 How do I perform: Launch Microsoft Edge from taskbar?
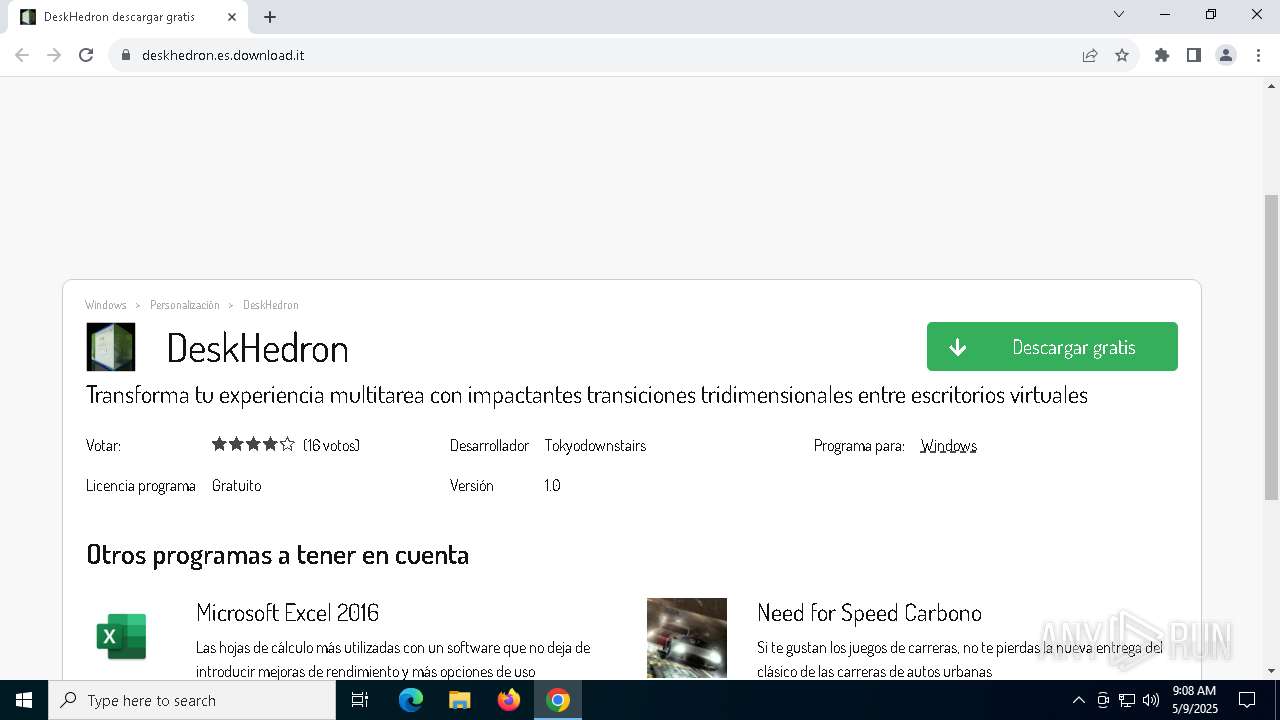(x=411, y=700)
